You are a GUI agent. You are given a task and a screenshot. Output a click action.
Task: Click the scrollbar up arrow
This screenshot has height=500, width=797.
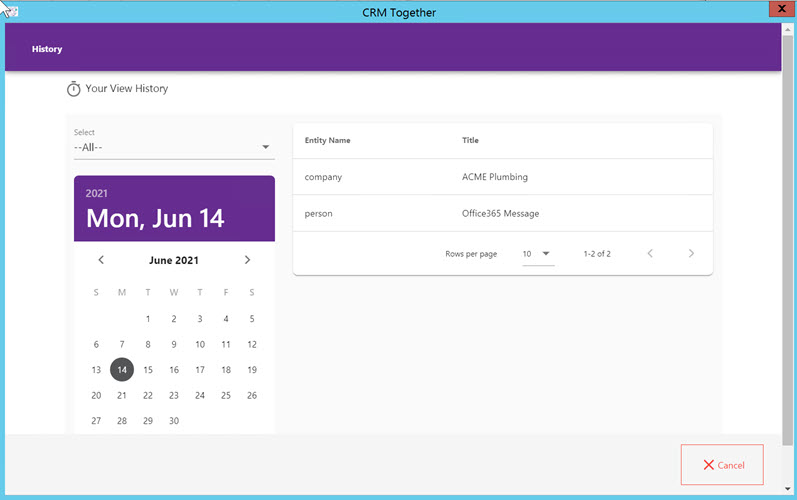[788, 29]
